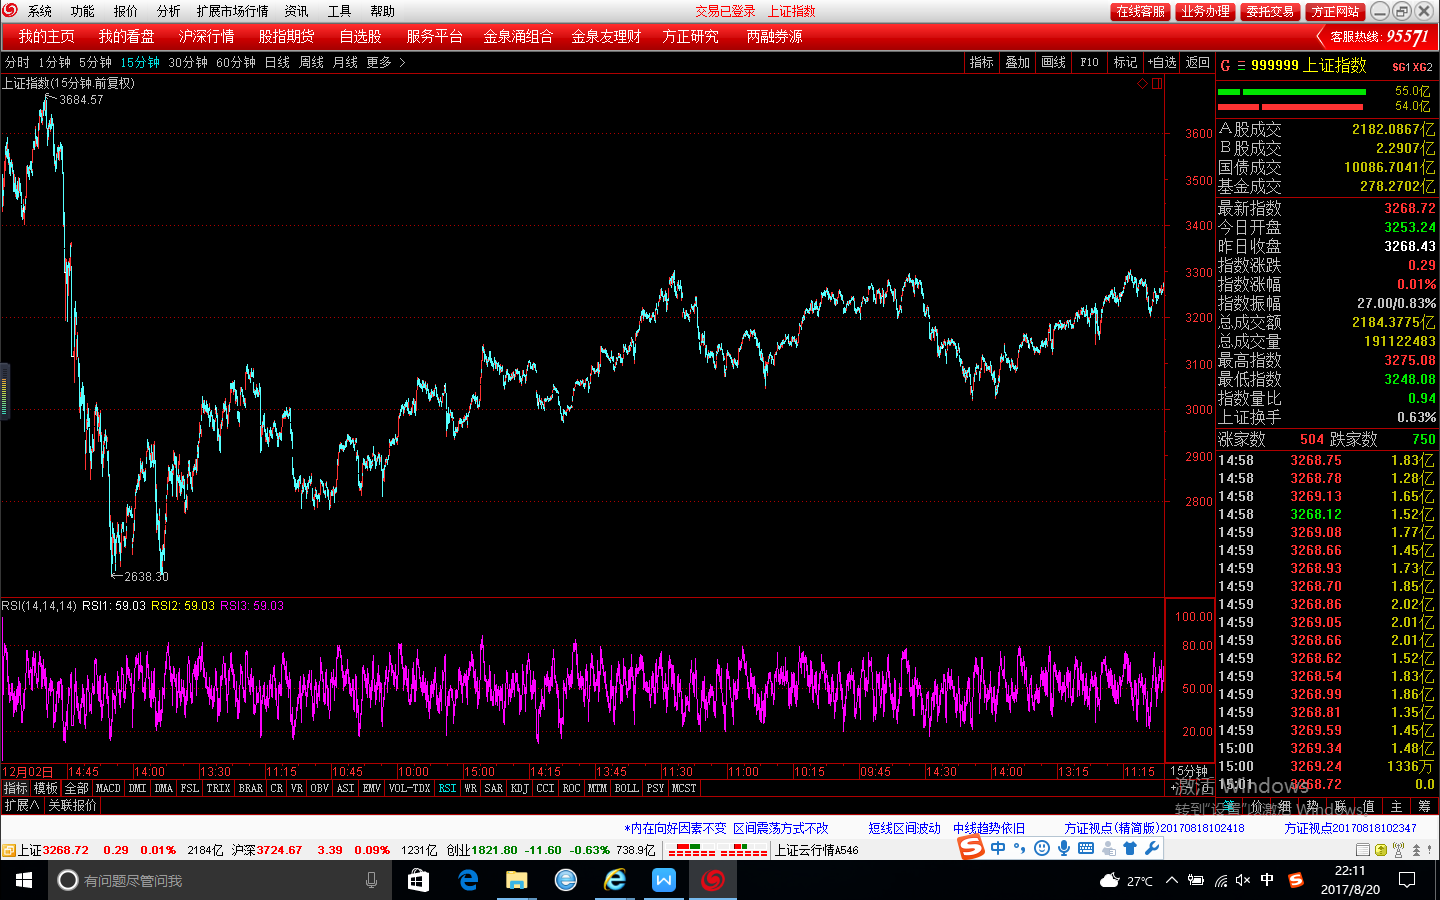Expand the 扩展∧ panel

pyautogui.click(x=22, y=805)
